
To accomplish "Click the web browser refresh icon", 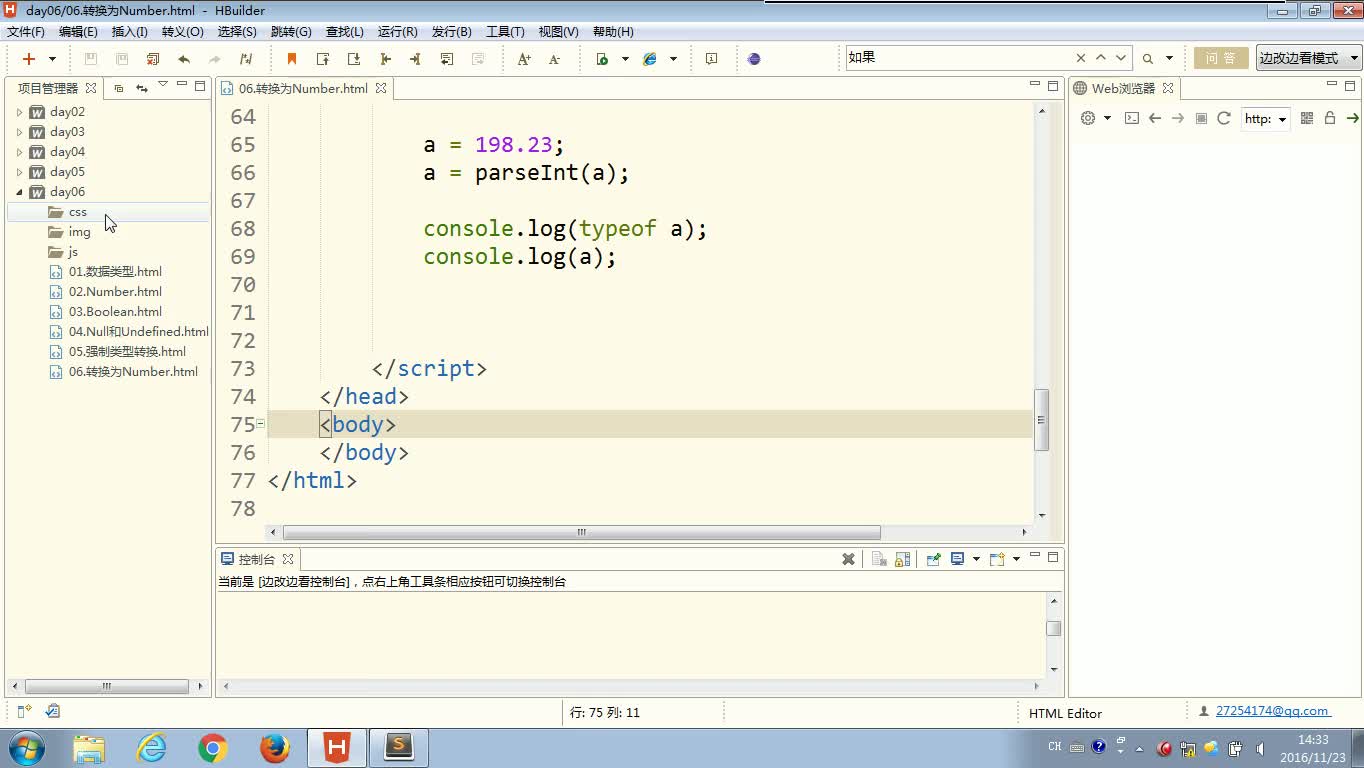I will point(1224,118).
